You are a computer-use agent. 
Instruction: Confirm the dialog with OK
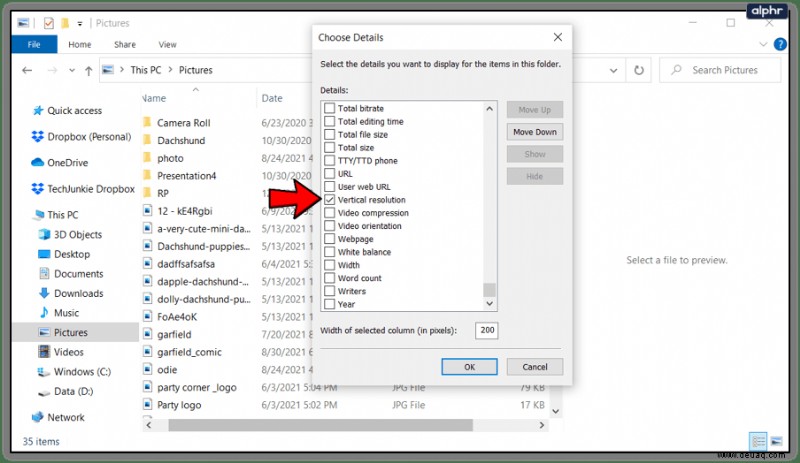click(469, 367)
